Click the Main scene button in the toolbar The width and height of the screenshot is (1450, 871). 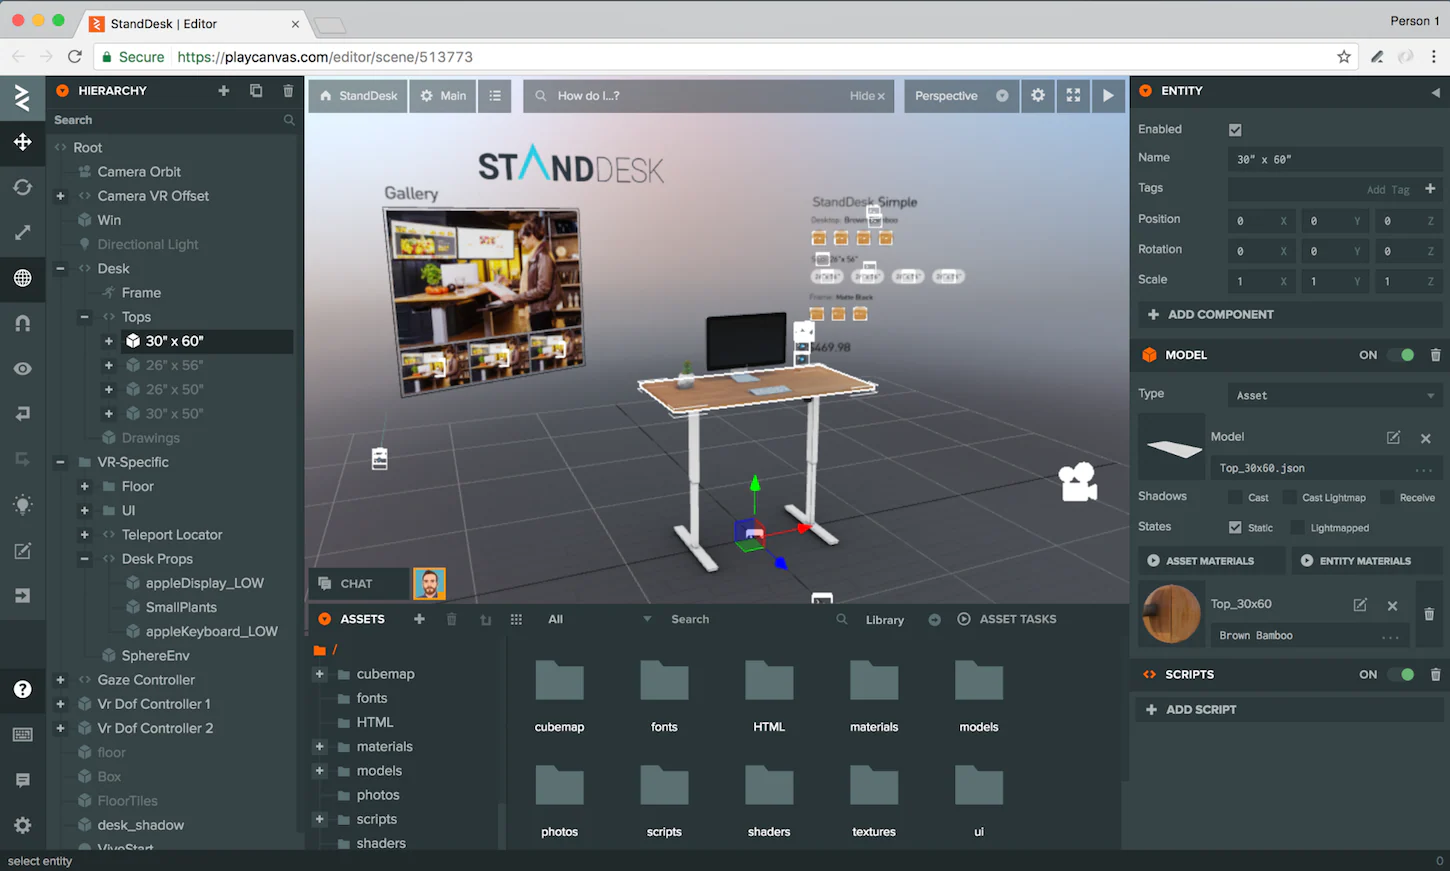click(x=442, y=95)
